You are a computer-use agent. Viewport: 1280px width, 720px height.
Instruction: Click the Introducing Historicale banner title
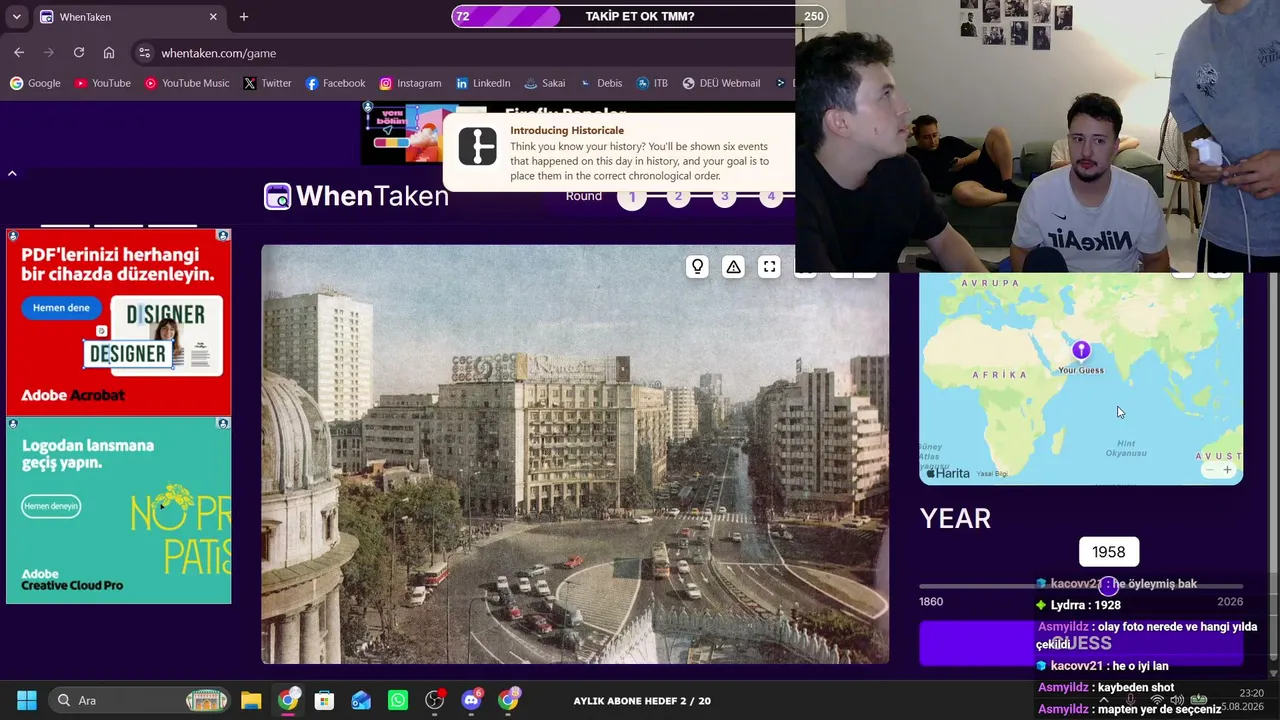point(567,130)
